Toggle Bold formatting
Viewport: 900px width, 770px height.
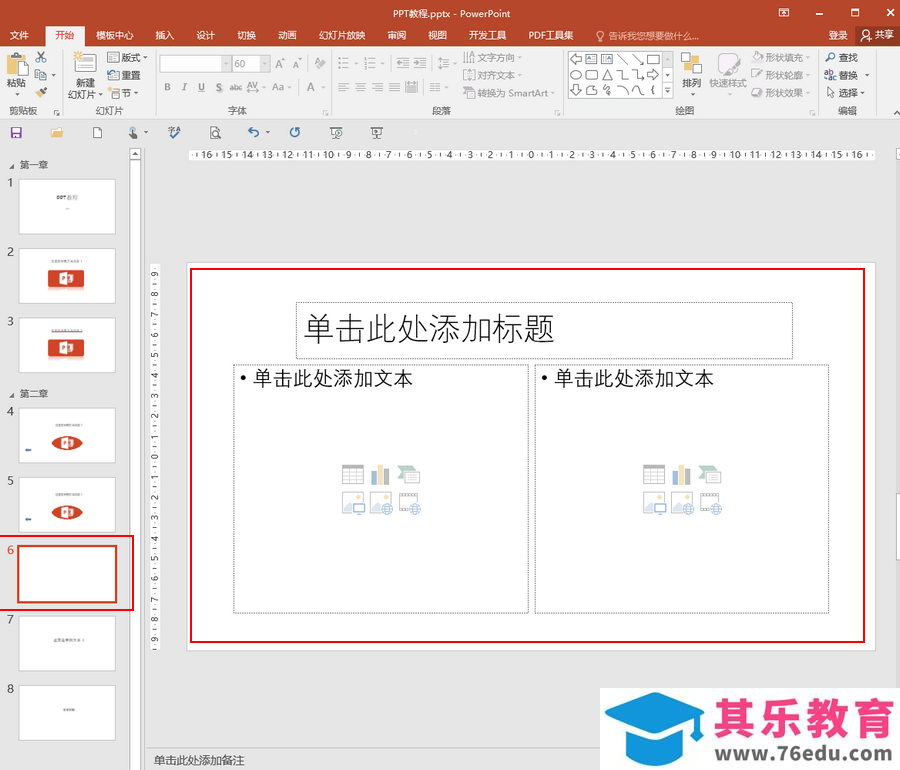(x=167, y=87)
